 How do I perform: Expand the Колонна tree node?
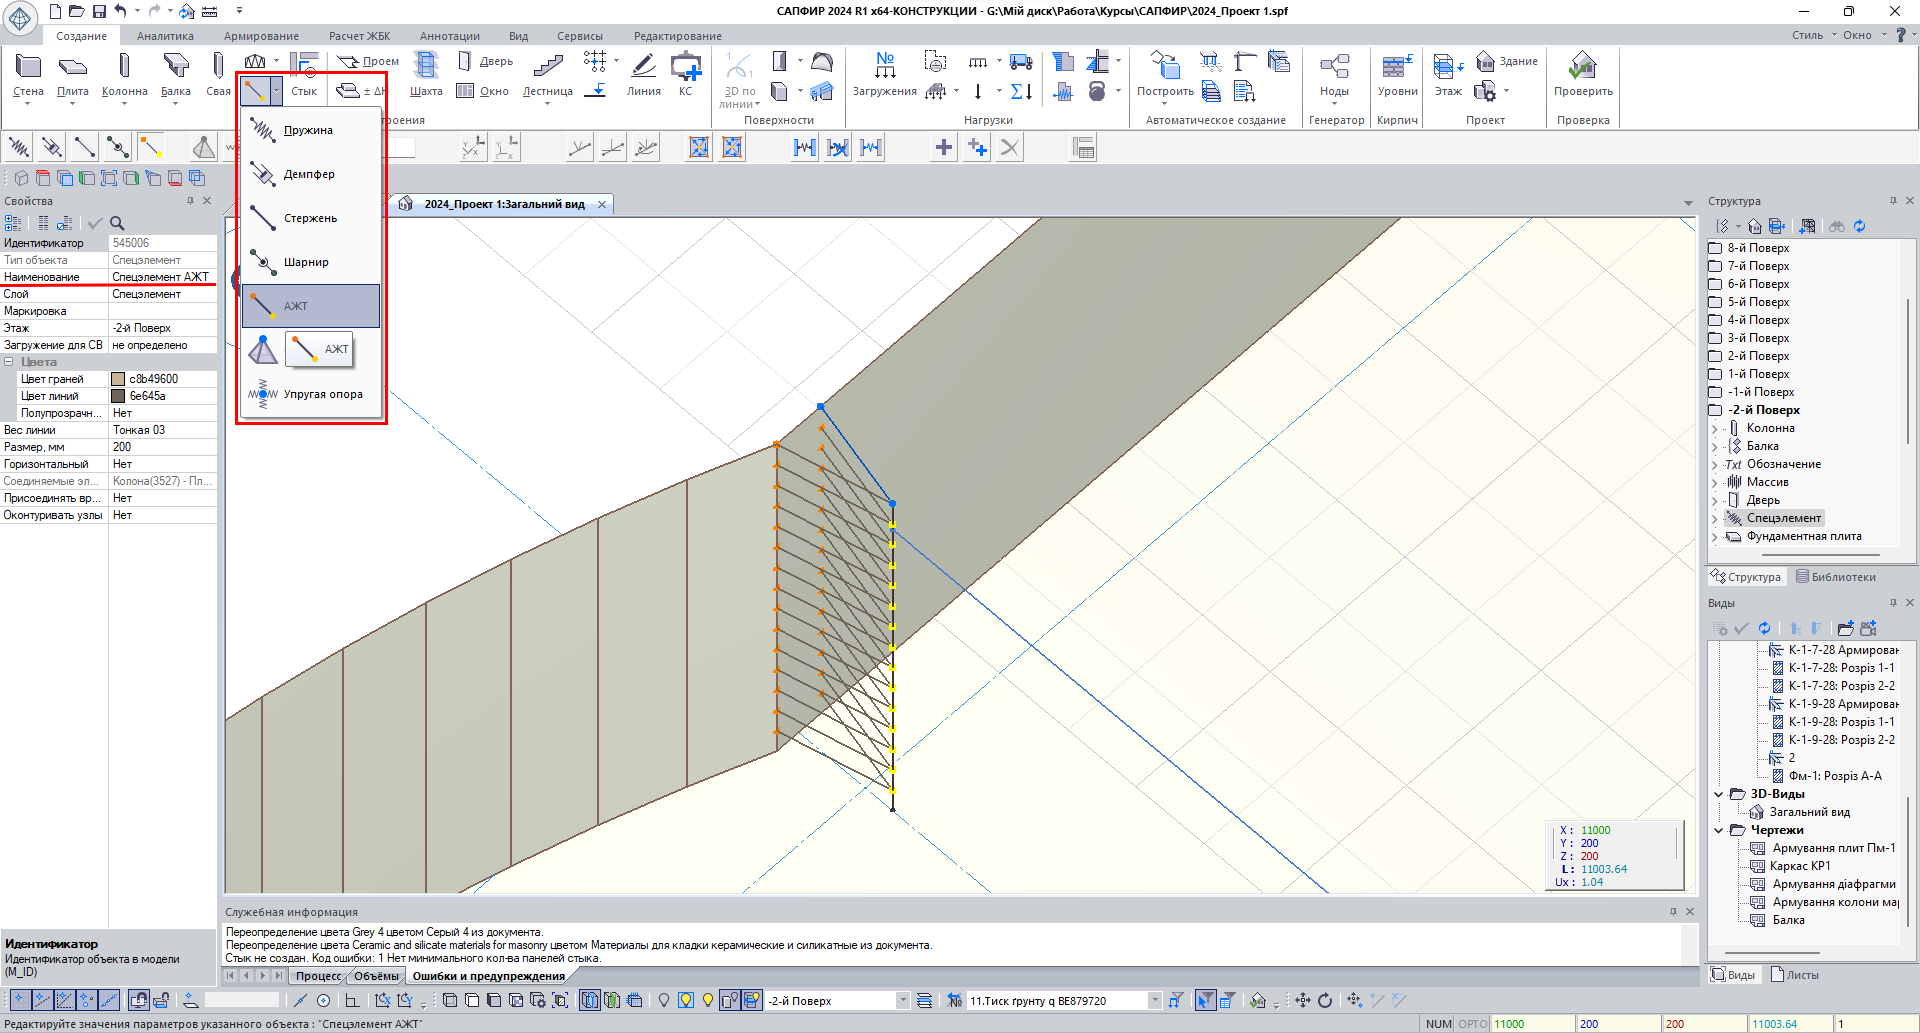pos(1714,429)
